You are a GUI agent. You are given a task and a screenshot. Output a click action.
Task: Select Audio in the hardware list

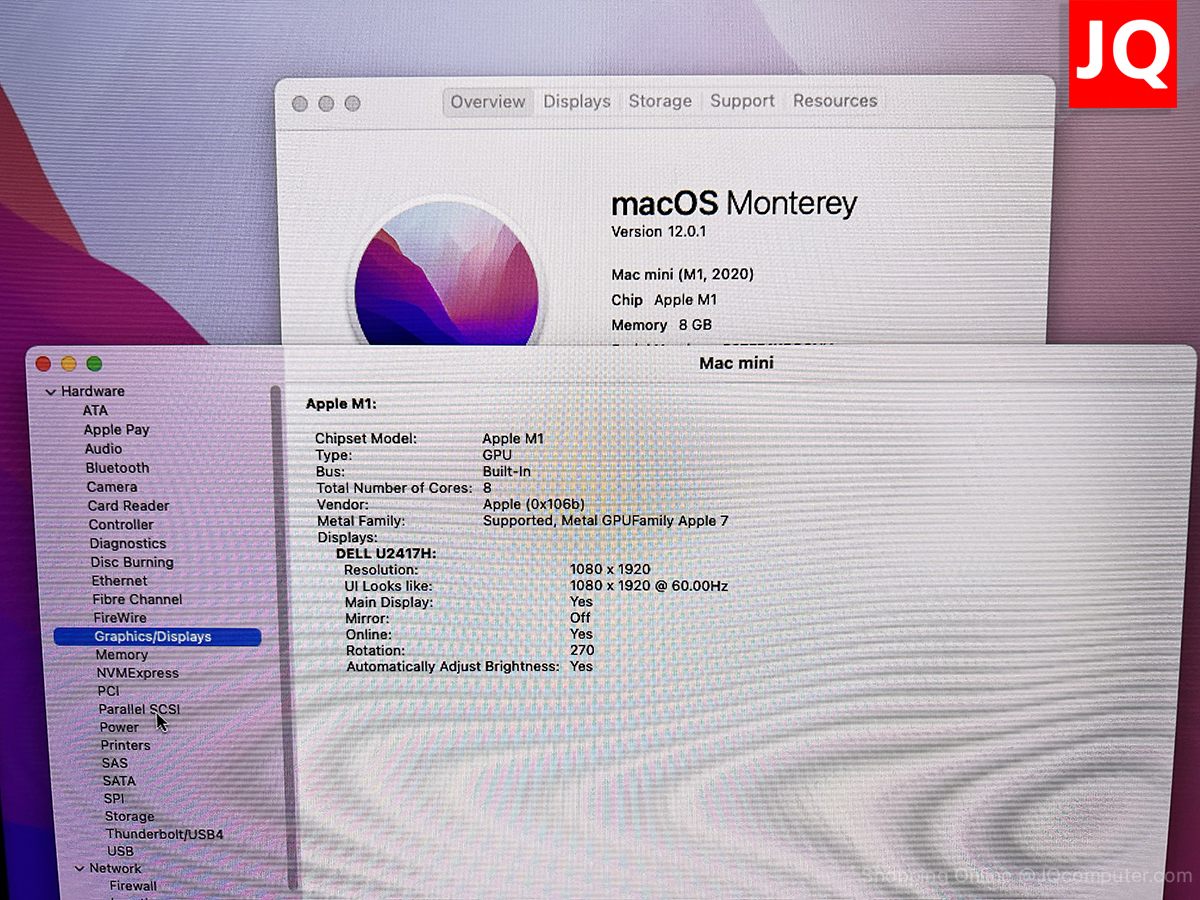pyautogui.click(x=103, y=449)
